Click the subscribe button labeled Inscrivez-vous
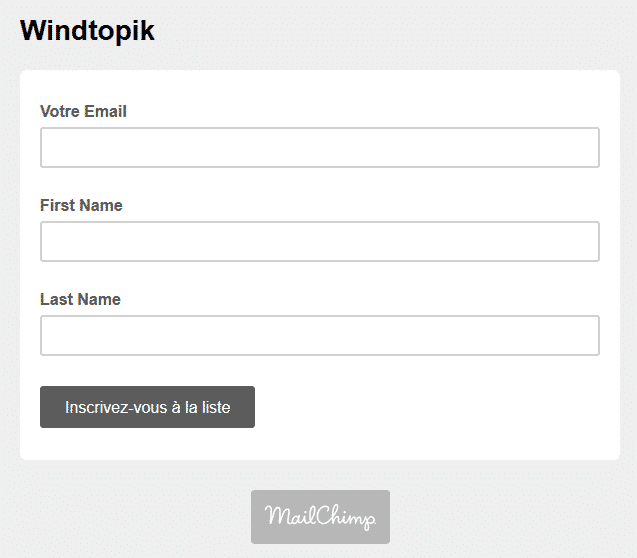This screenshot has width=637, height=558. click(x=147, y=407)
